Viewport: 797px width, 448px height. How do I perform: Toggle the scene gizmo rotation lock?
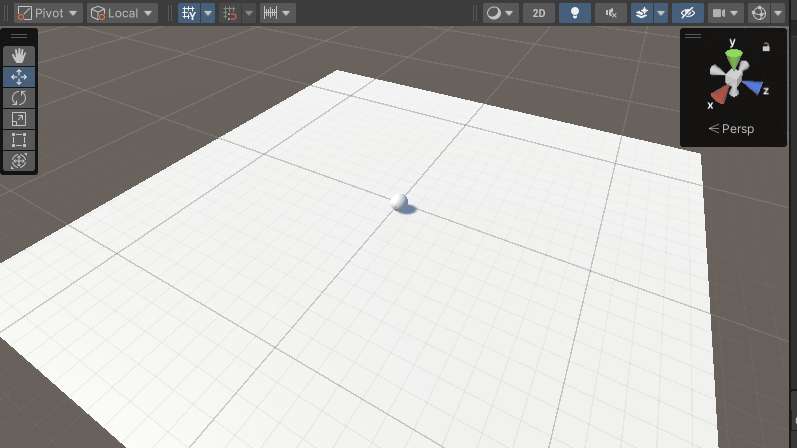click(x=766, y=47)
